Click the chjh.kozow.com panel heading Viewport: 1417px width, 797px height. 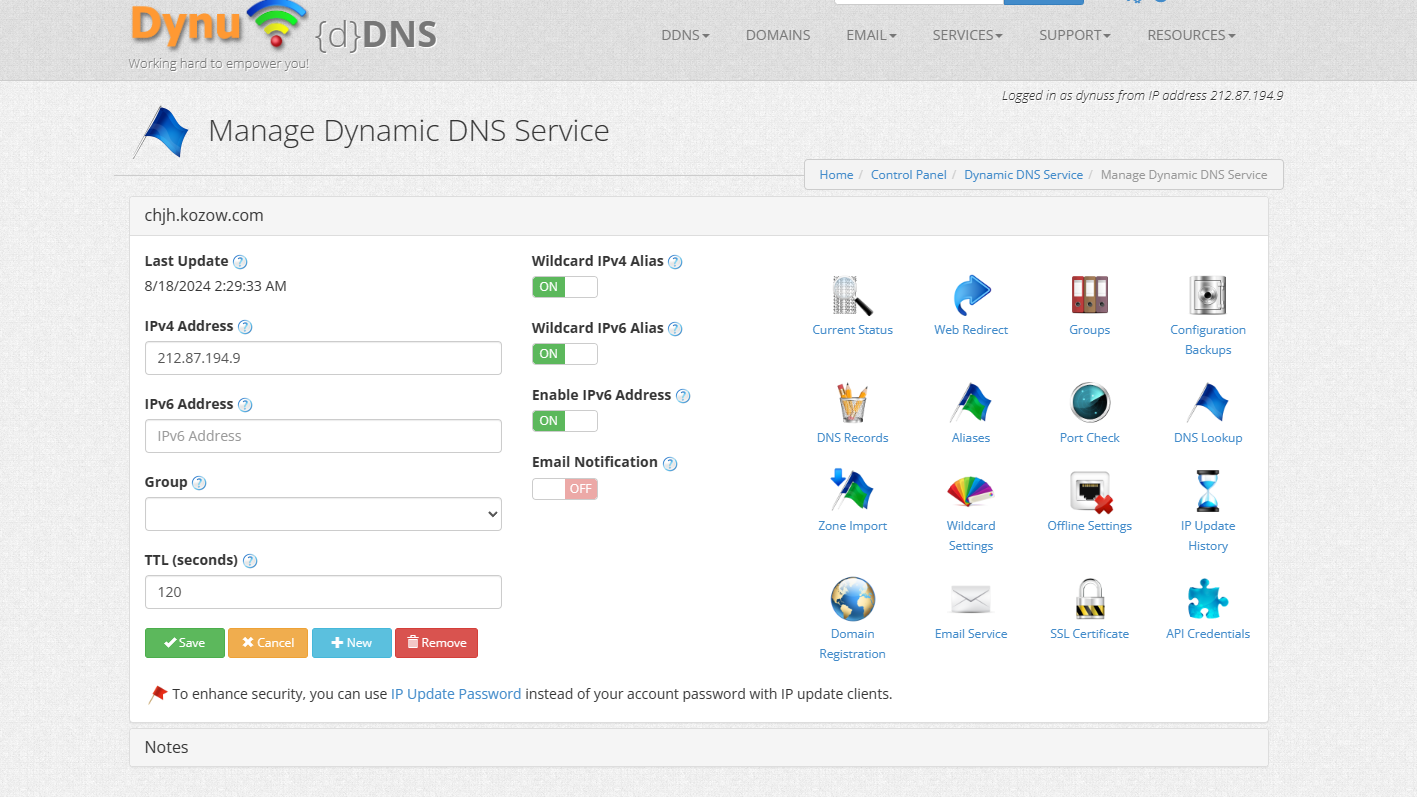pos(699,215)
